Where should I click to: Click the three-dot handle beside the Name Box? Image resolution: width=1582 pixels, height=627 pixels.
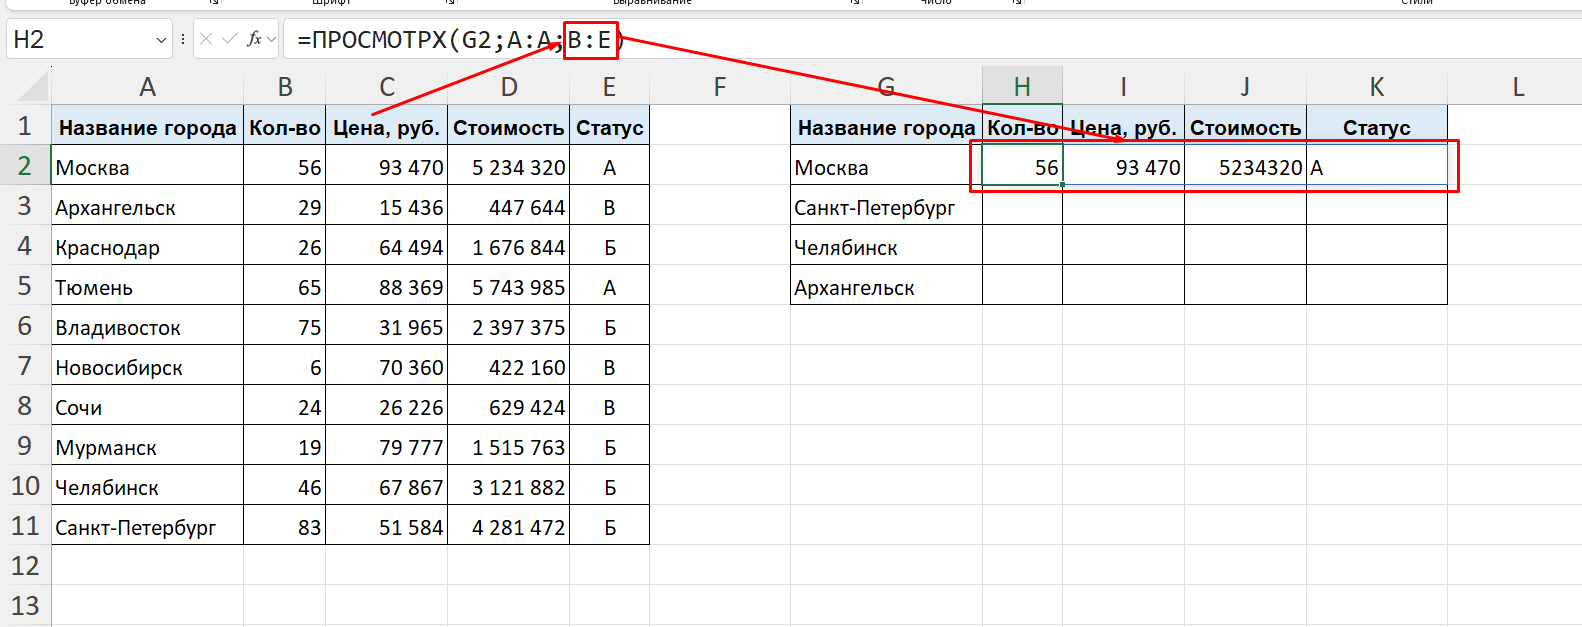point(183,39)
